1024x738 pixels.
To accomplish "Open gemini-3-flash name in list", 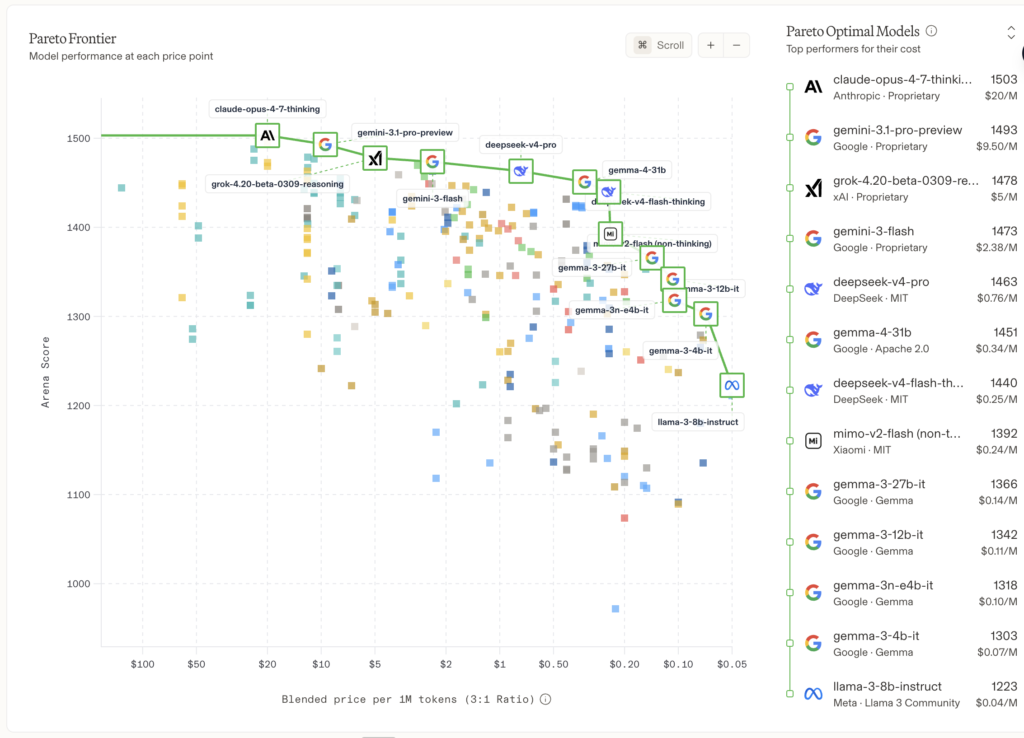I will pyautogui.click(x=873, y=231).
